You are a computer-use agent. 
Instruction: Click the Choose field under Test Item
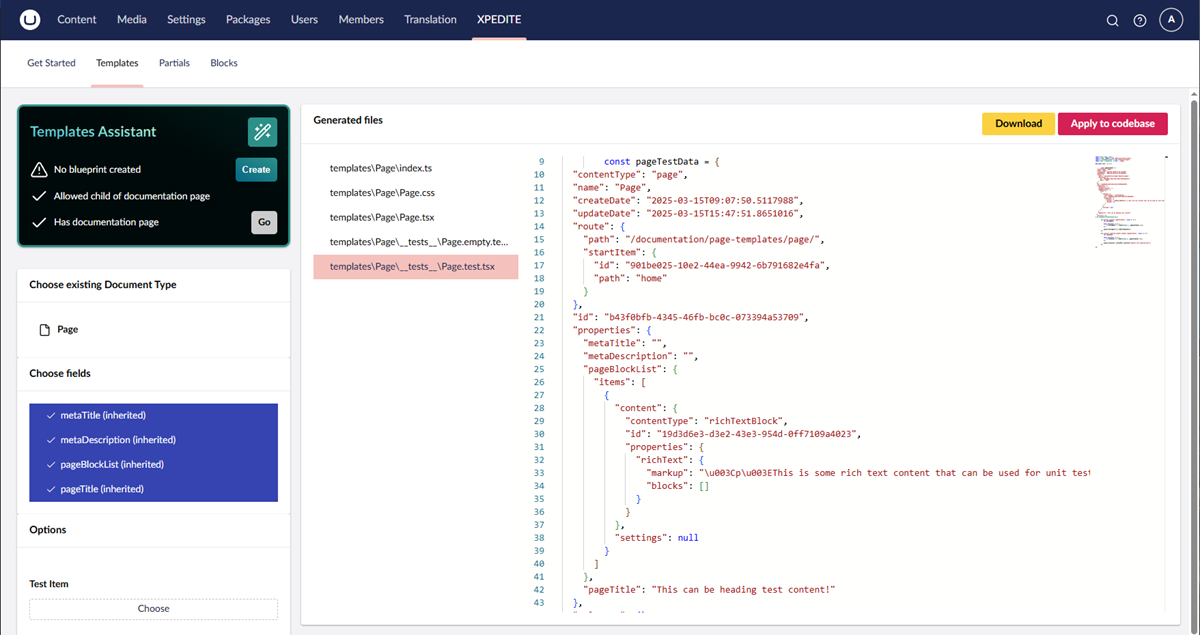(x=153, y=608)
